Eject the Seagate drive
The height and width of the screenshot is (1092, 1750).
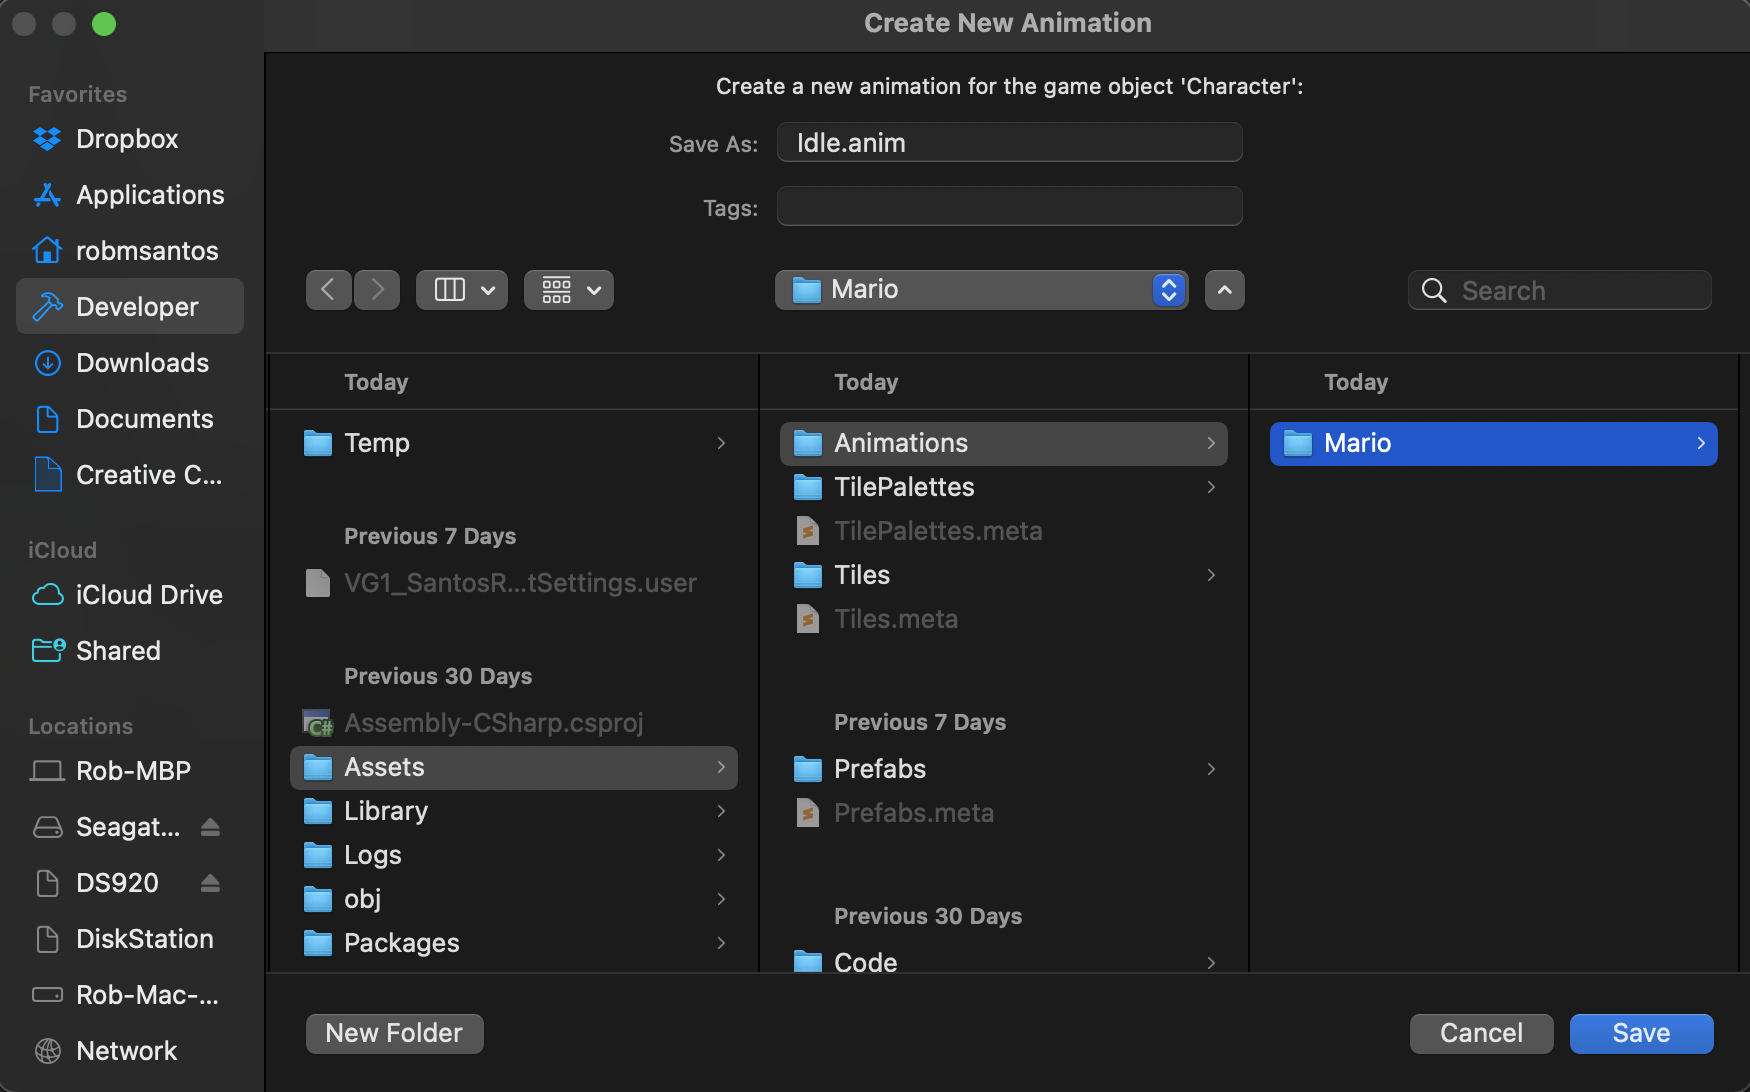tap(210, 827)
